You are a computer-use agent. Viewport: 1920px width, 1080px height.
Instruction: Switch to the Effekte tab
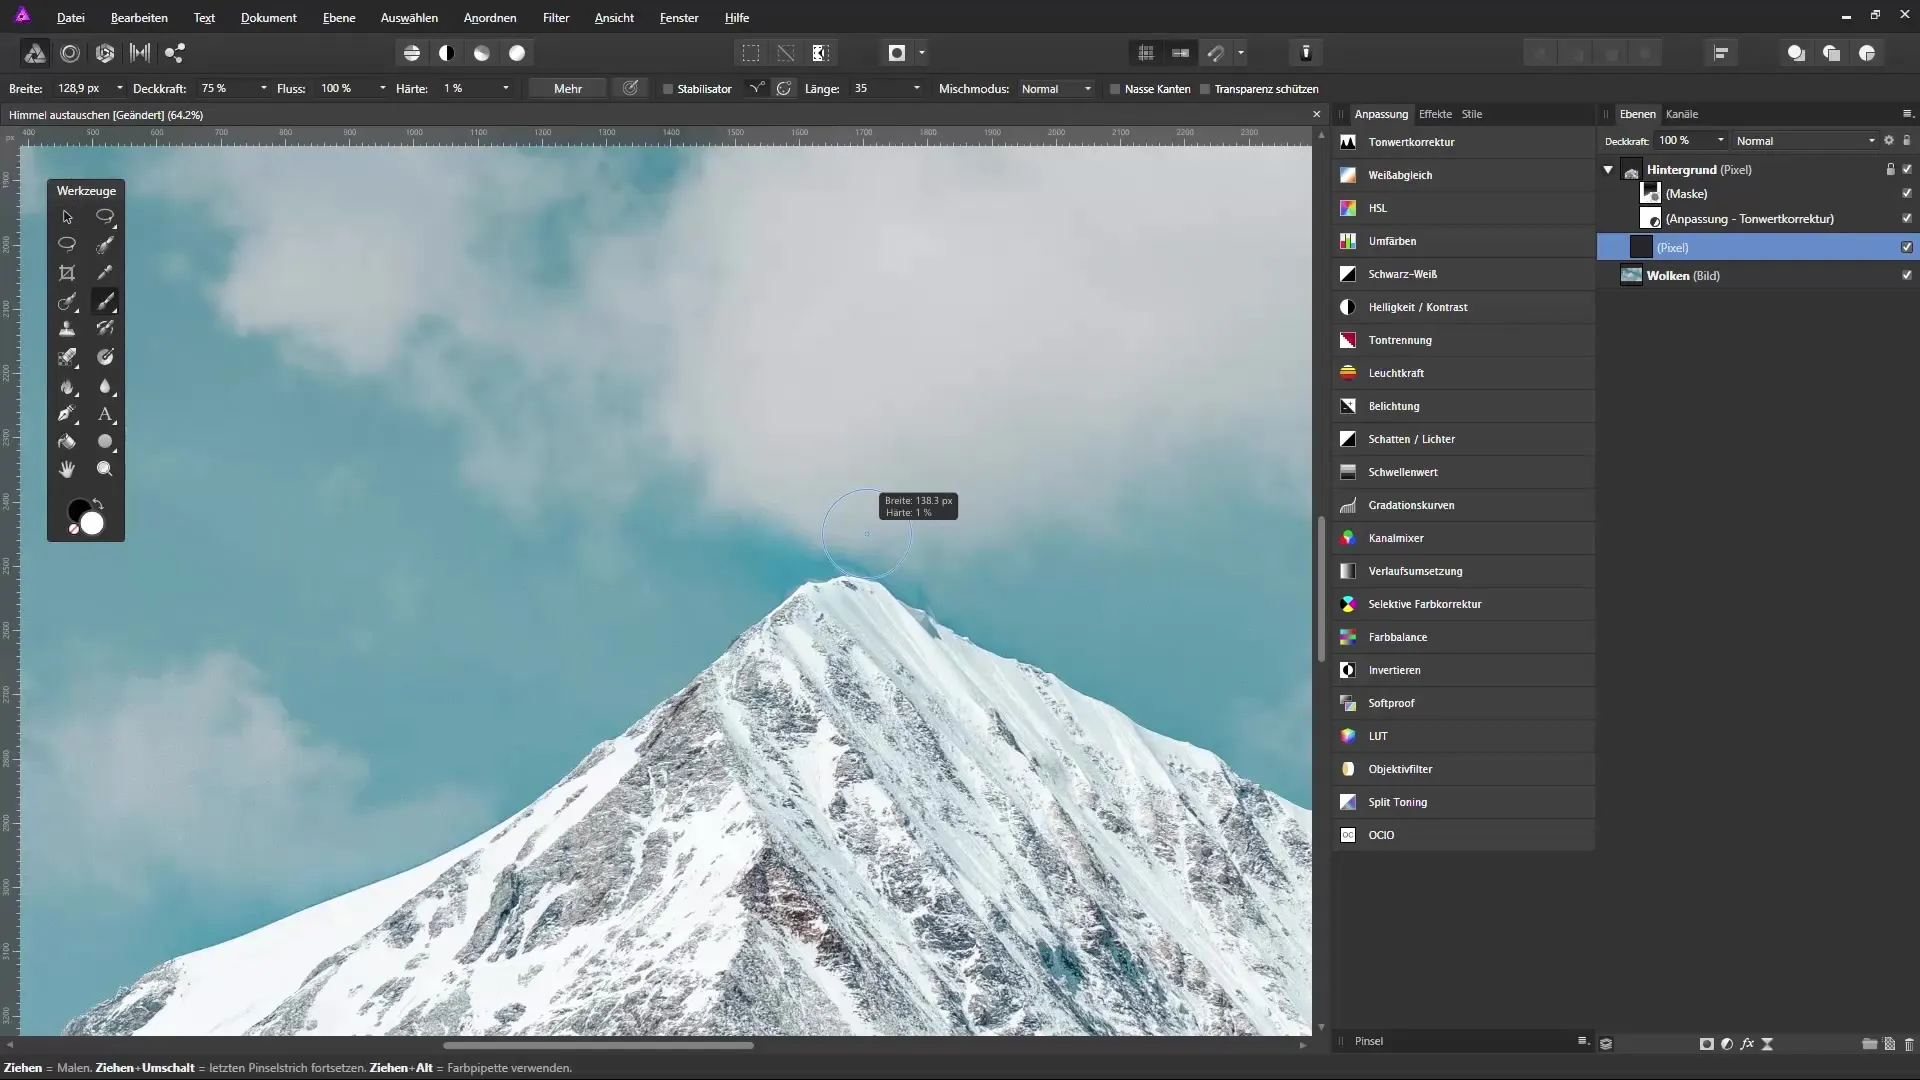tap(1435, 114)
